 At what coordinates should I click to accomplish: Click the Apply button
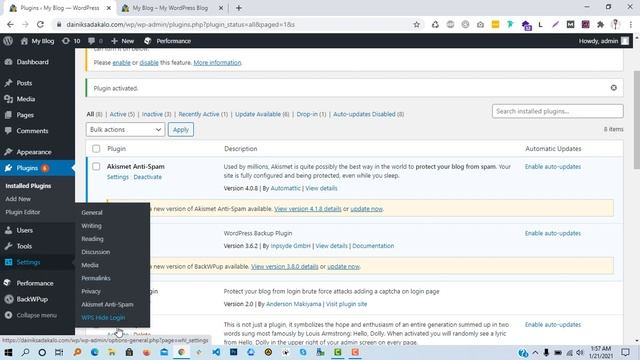click(x=180, y=129)
